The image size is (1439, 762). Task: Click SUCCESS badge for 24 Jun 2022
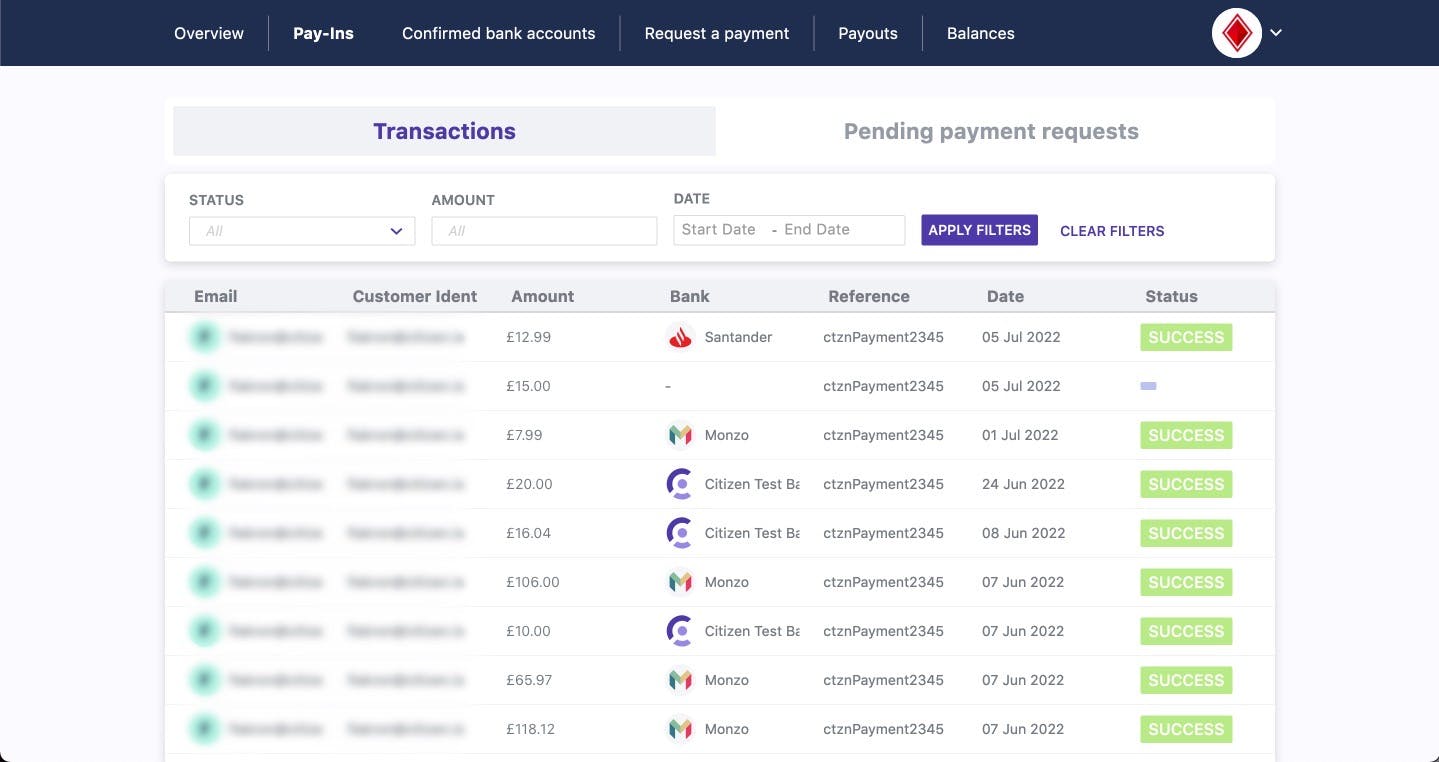tap(1186, 484)
